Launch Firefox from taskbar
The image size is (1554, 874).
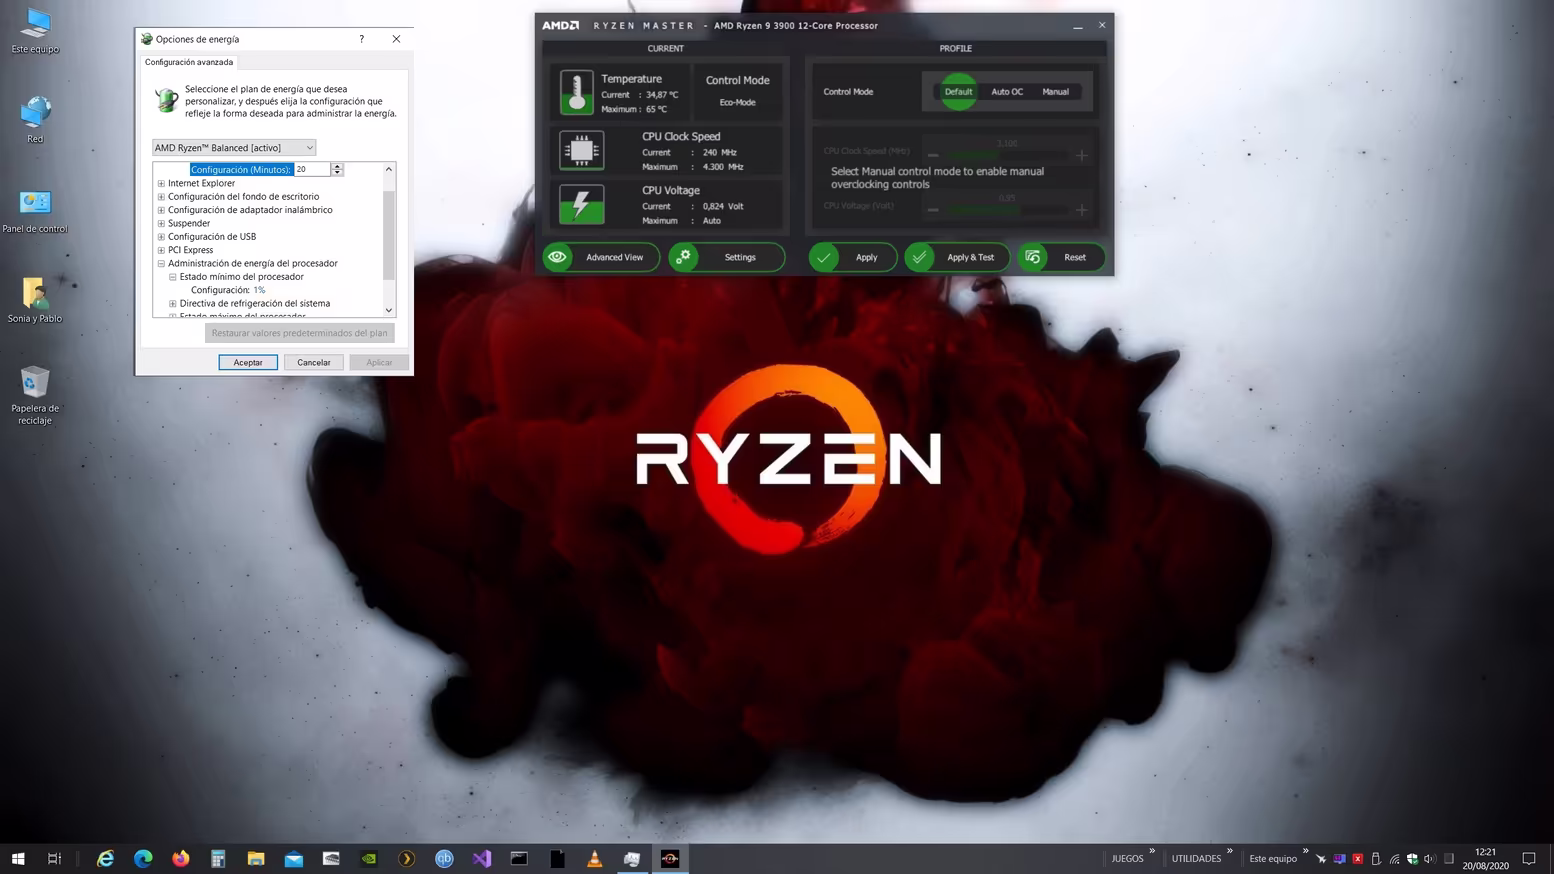pos(180,859)
